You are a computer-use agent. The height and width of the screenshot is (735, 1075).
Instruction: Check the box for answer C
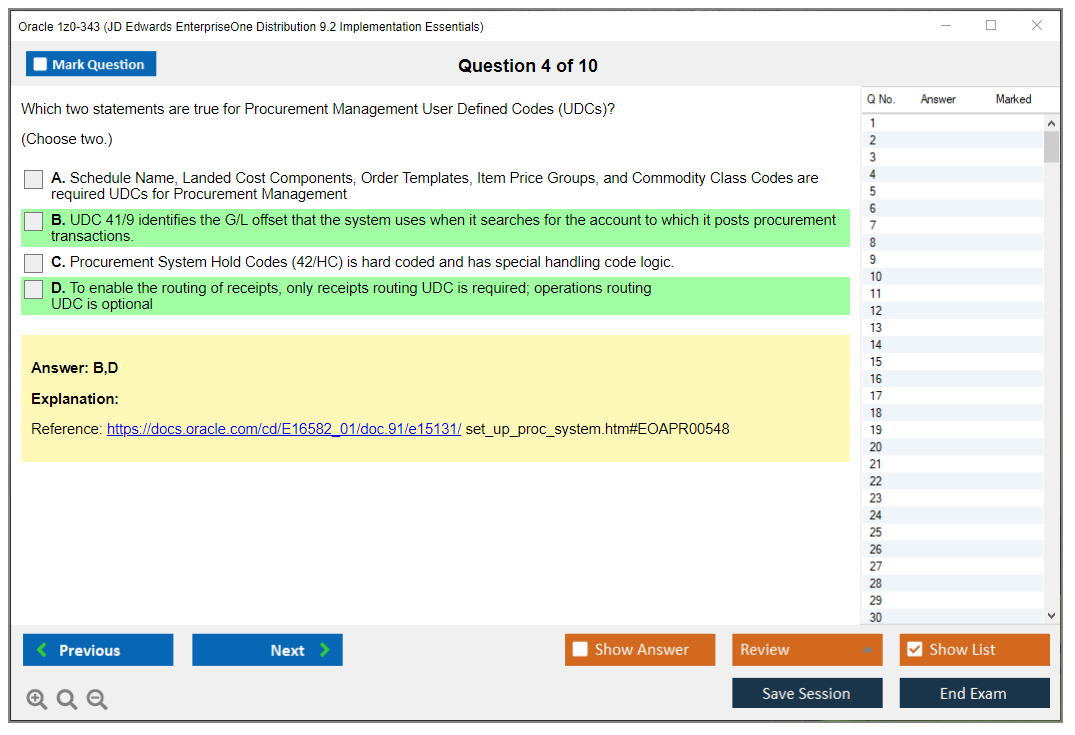click(34, 263)
